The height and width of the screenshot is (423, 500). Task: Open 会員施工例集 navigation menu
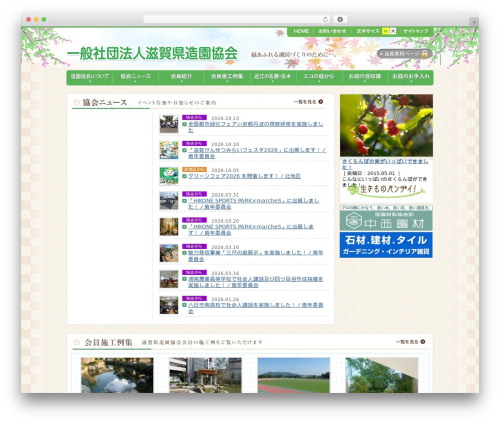pos(227,77)
